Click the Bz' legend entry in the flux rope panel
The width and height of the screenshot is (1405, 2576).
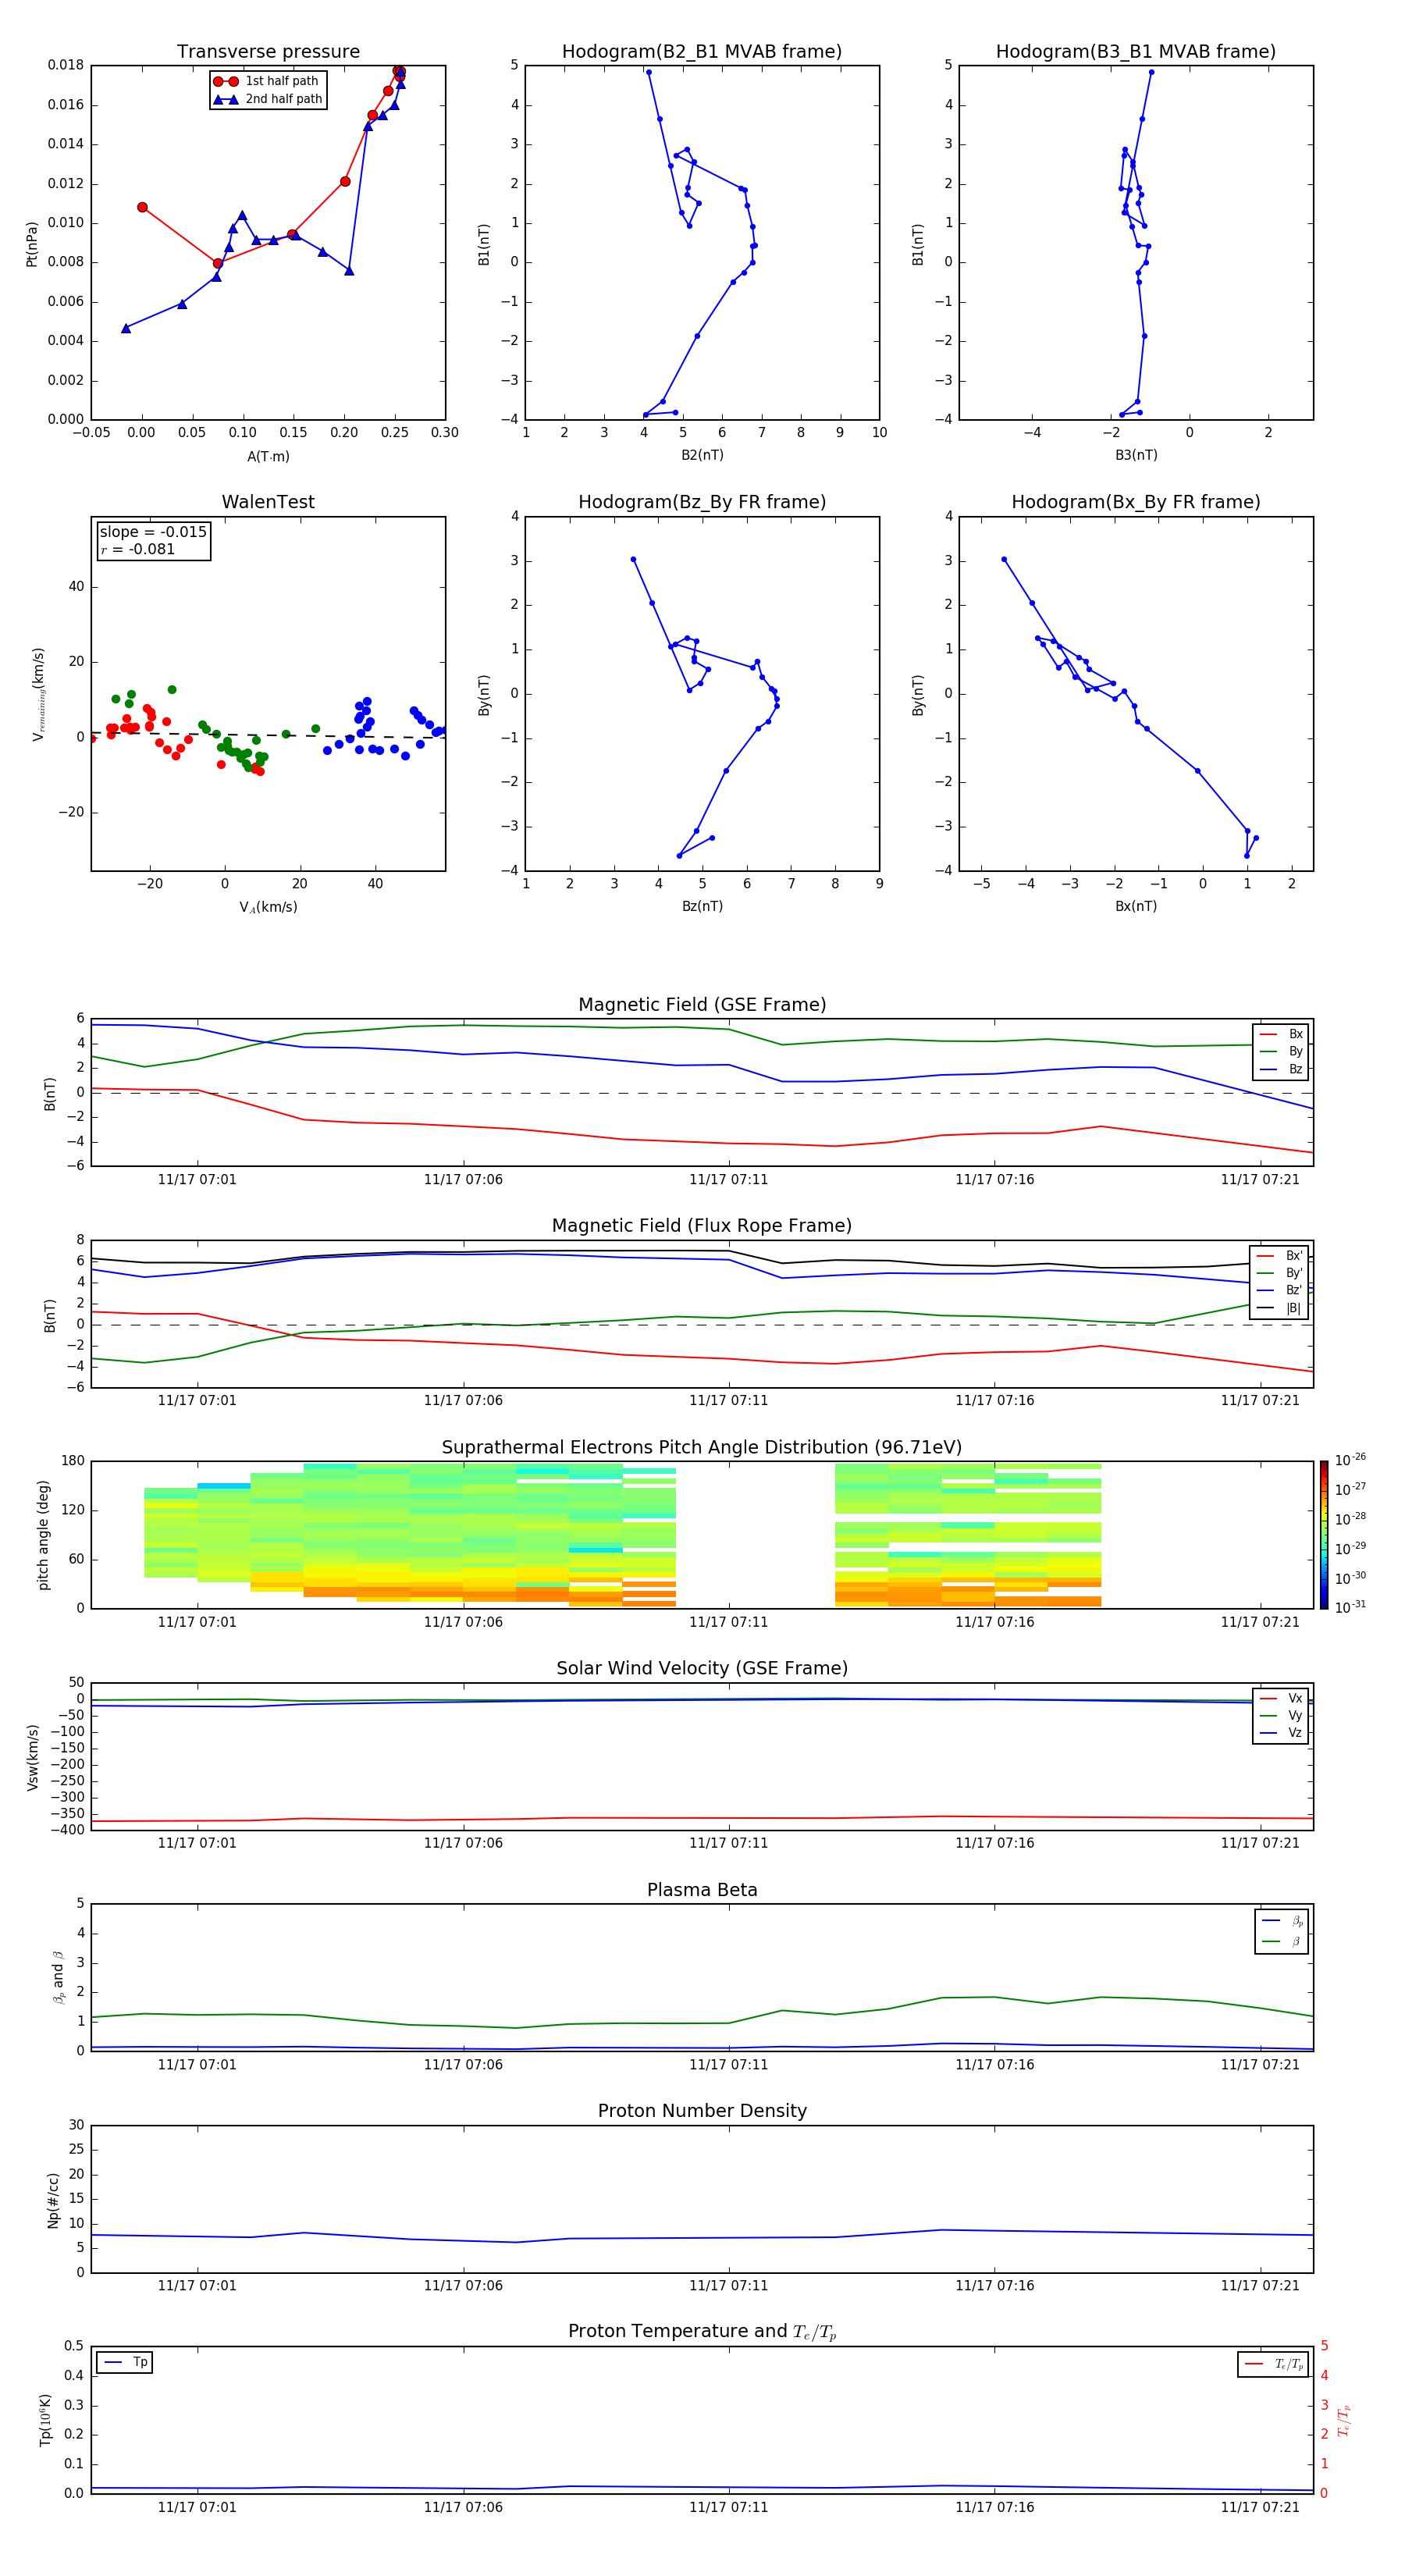pos(1279,1290)
